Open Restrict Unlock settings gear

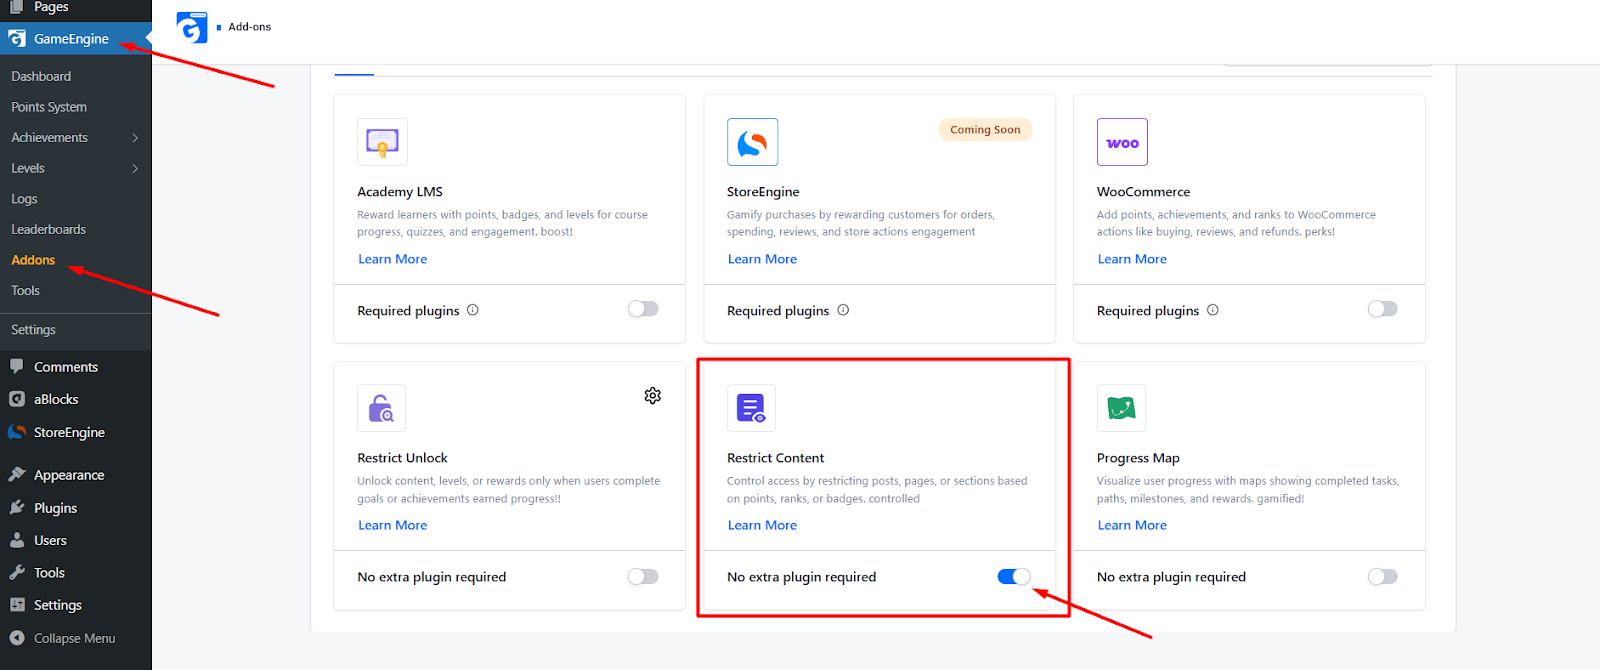(x=653, y=396)
